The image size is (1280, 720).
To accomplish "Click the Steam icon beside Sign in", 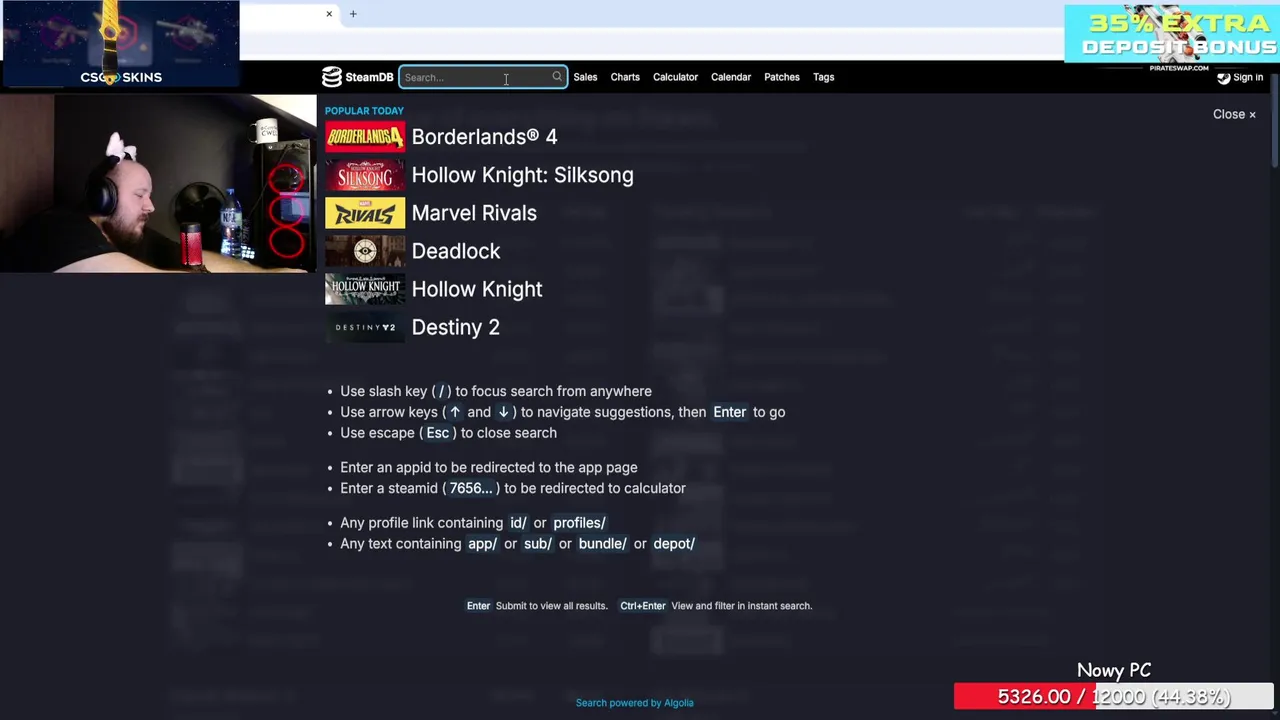I will point(1223,77).
